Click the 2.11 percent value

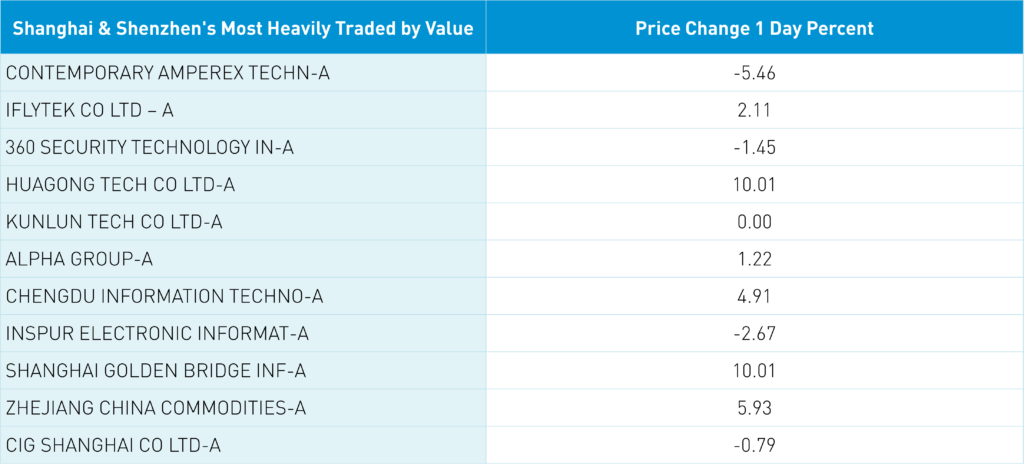pos(754,110)
